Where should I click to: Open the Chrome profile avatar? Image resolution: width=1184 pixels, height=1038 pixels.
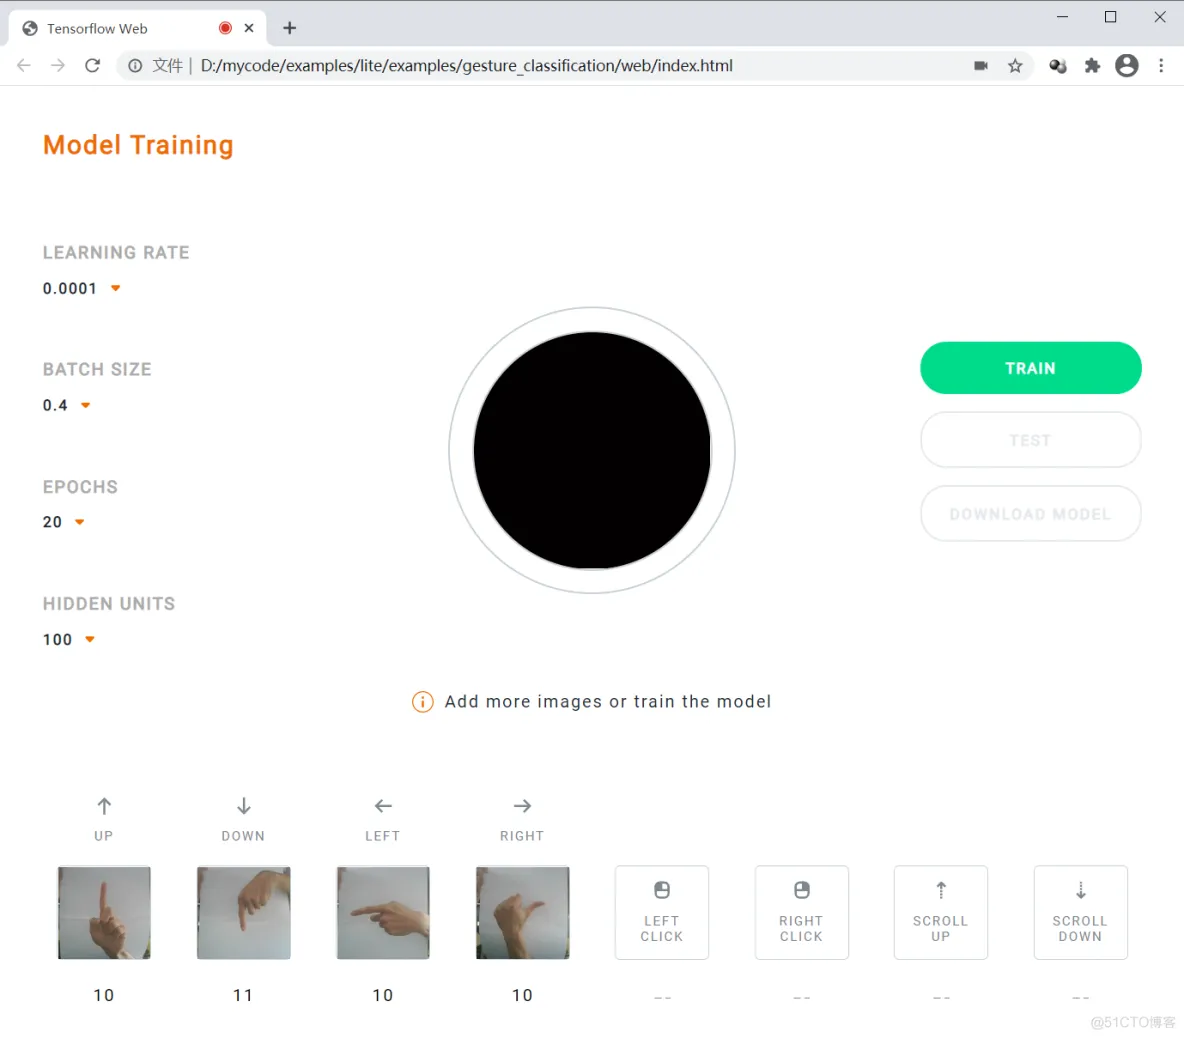click(x=1127, y=66)
